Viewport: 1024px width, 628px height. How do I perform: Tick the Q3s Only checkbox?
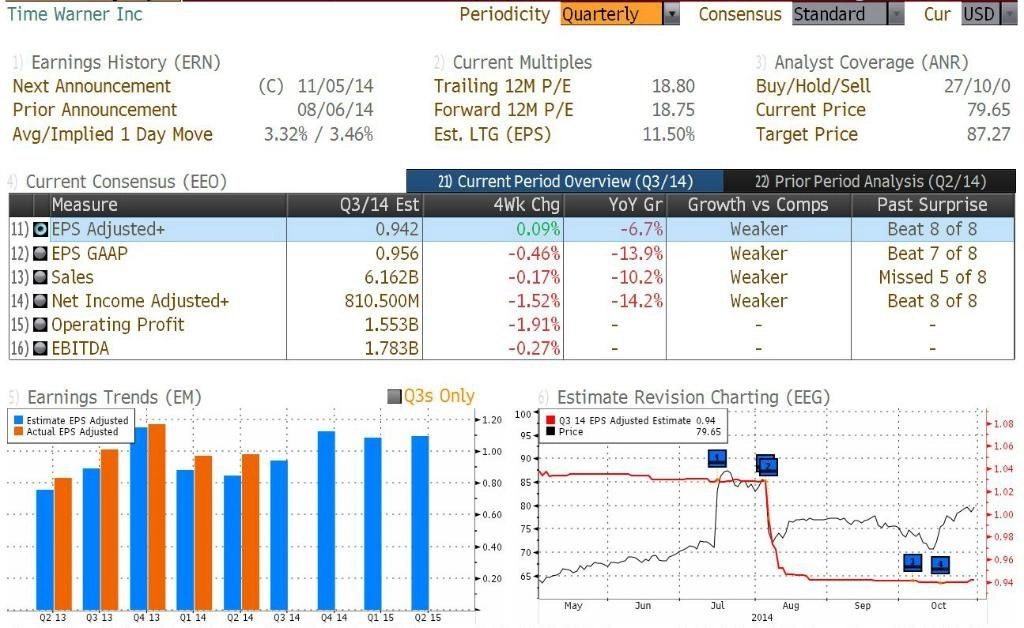[x=394, y=396]
